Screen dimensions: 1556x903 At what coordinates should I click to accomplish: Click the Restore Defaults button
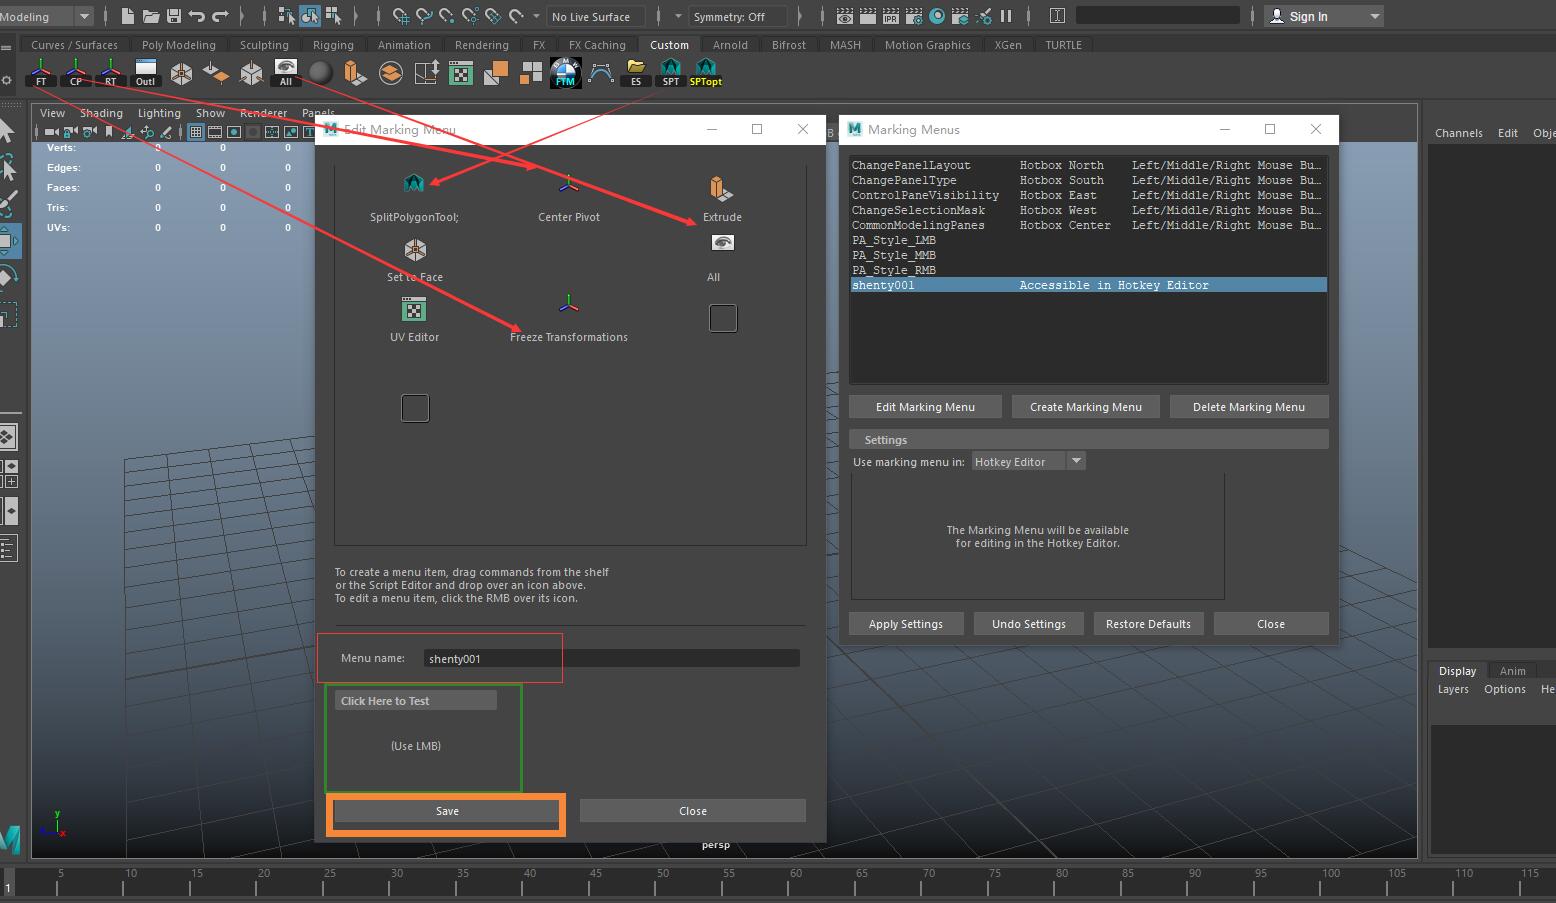(1148, 624)
